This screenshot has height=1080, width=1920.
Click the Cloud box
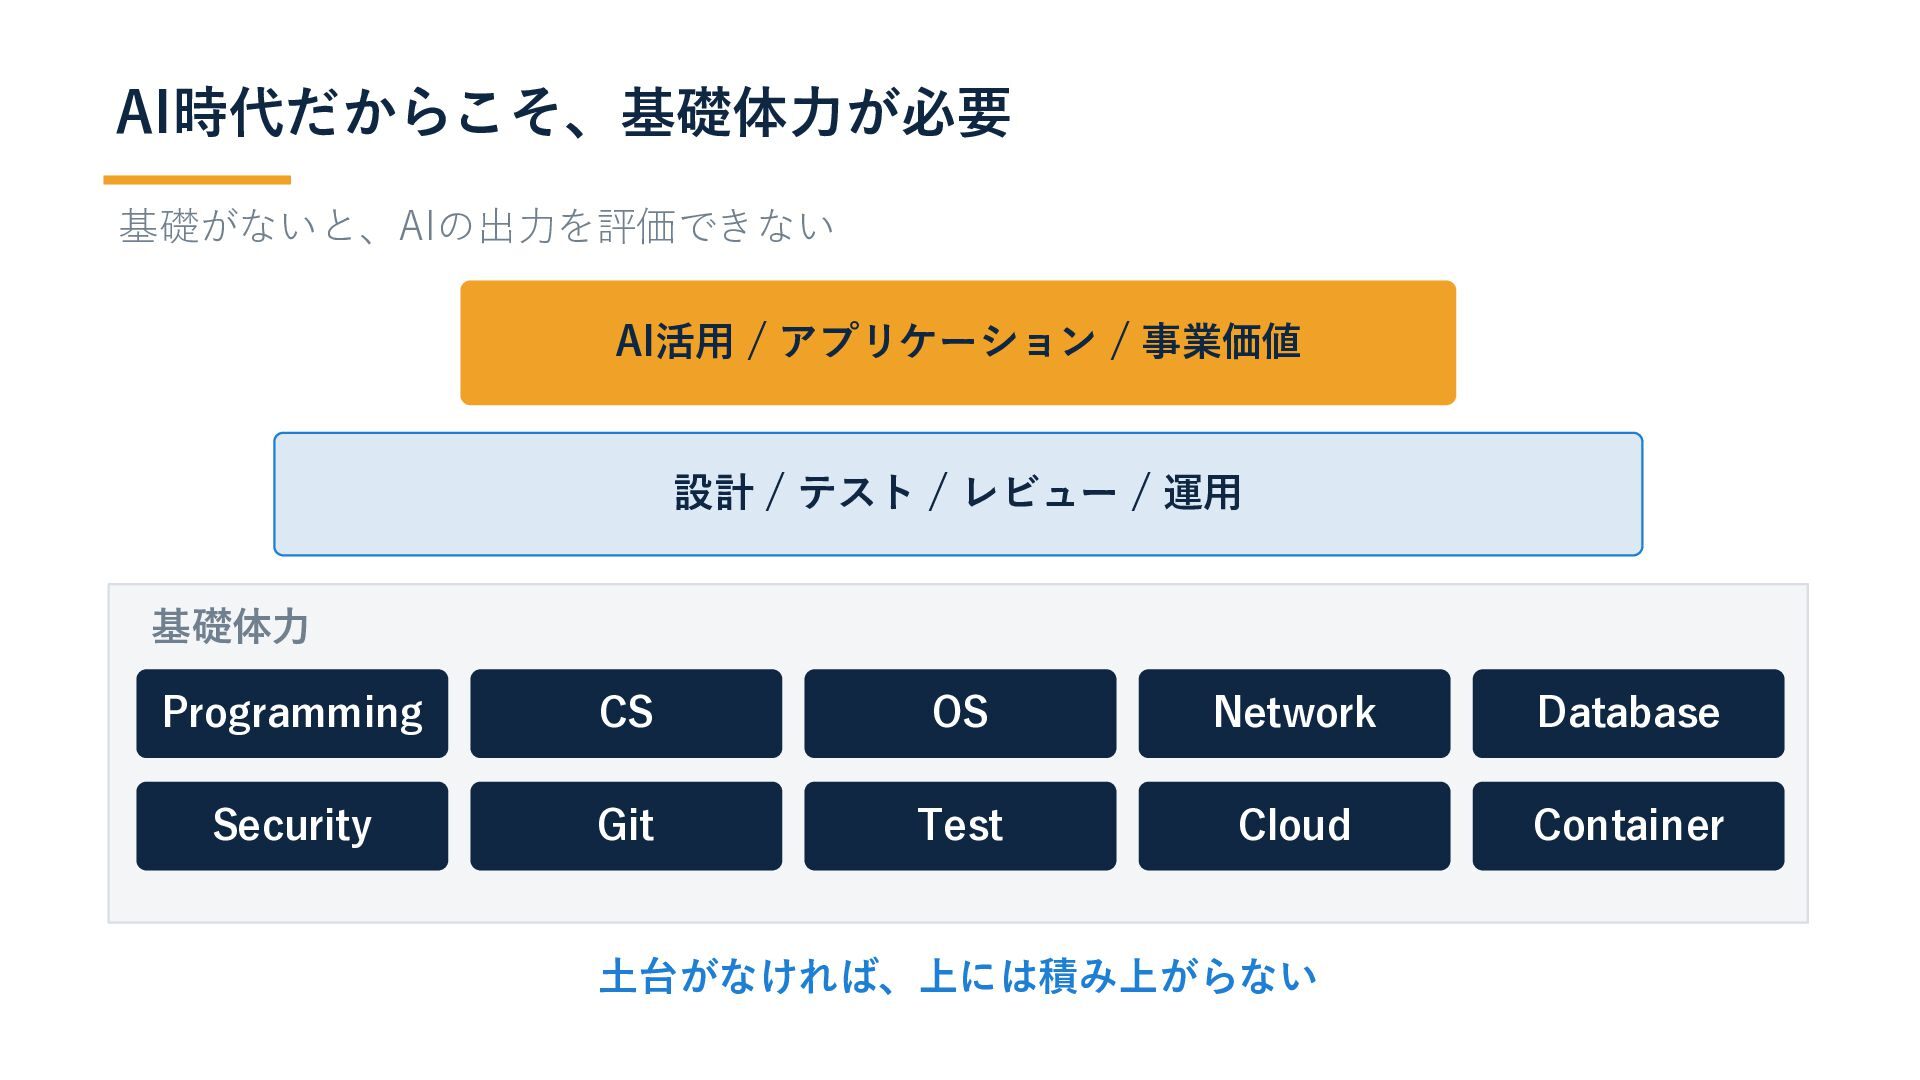click(1294, 826)
